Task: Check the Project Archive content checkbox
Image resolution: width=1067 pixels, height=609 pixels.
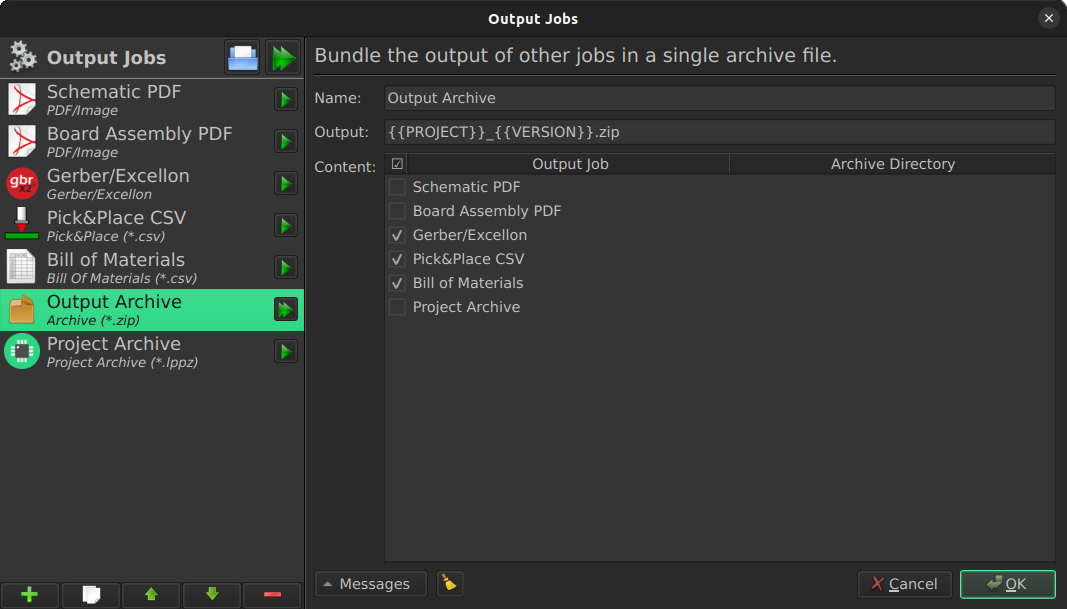Action: pos(397,308)
